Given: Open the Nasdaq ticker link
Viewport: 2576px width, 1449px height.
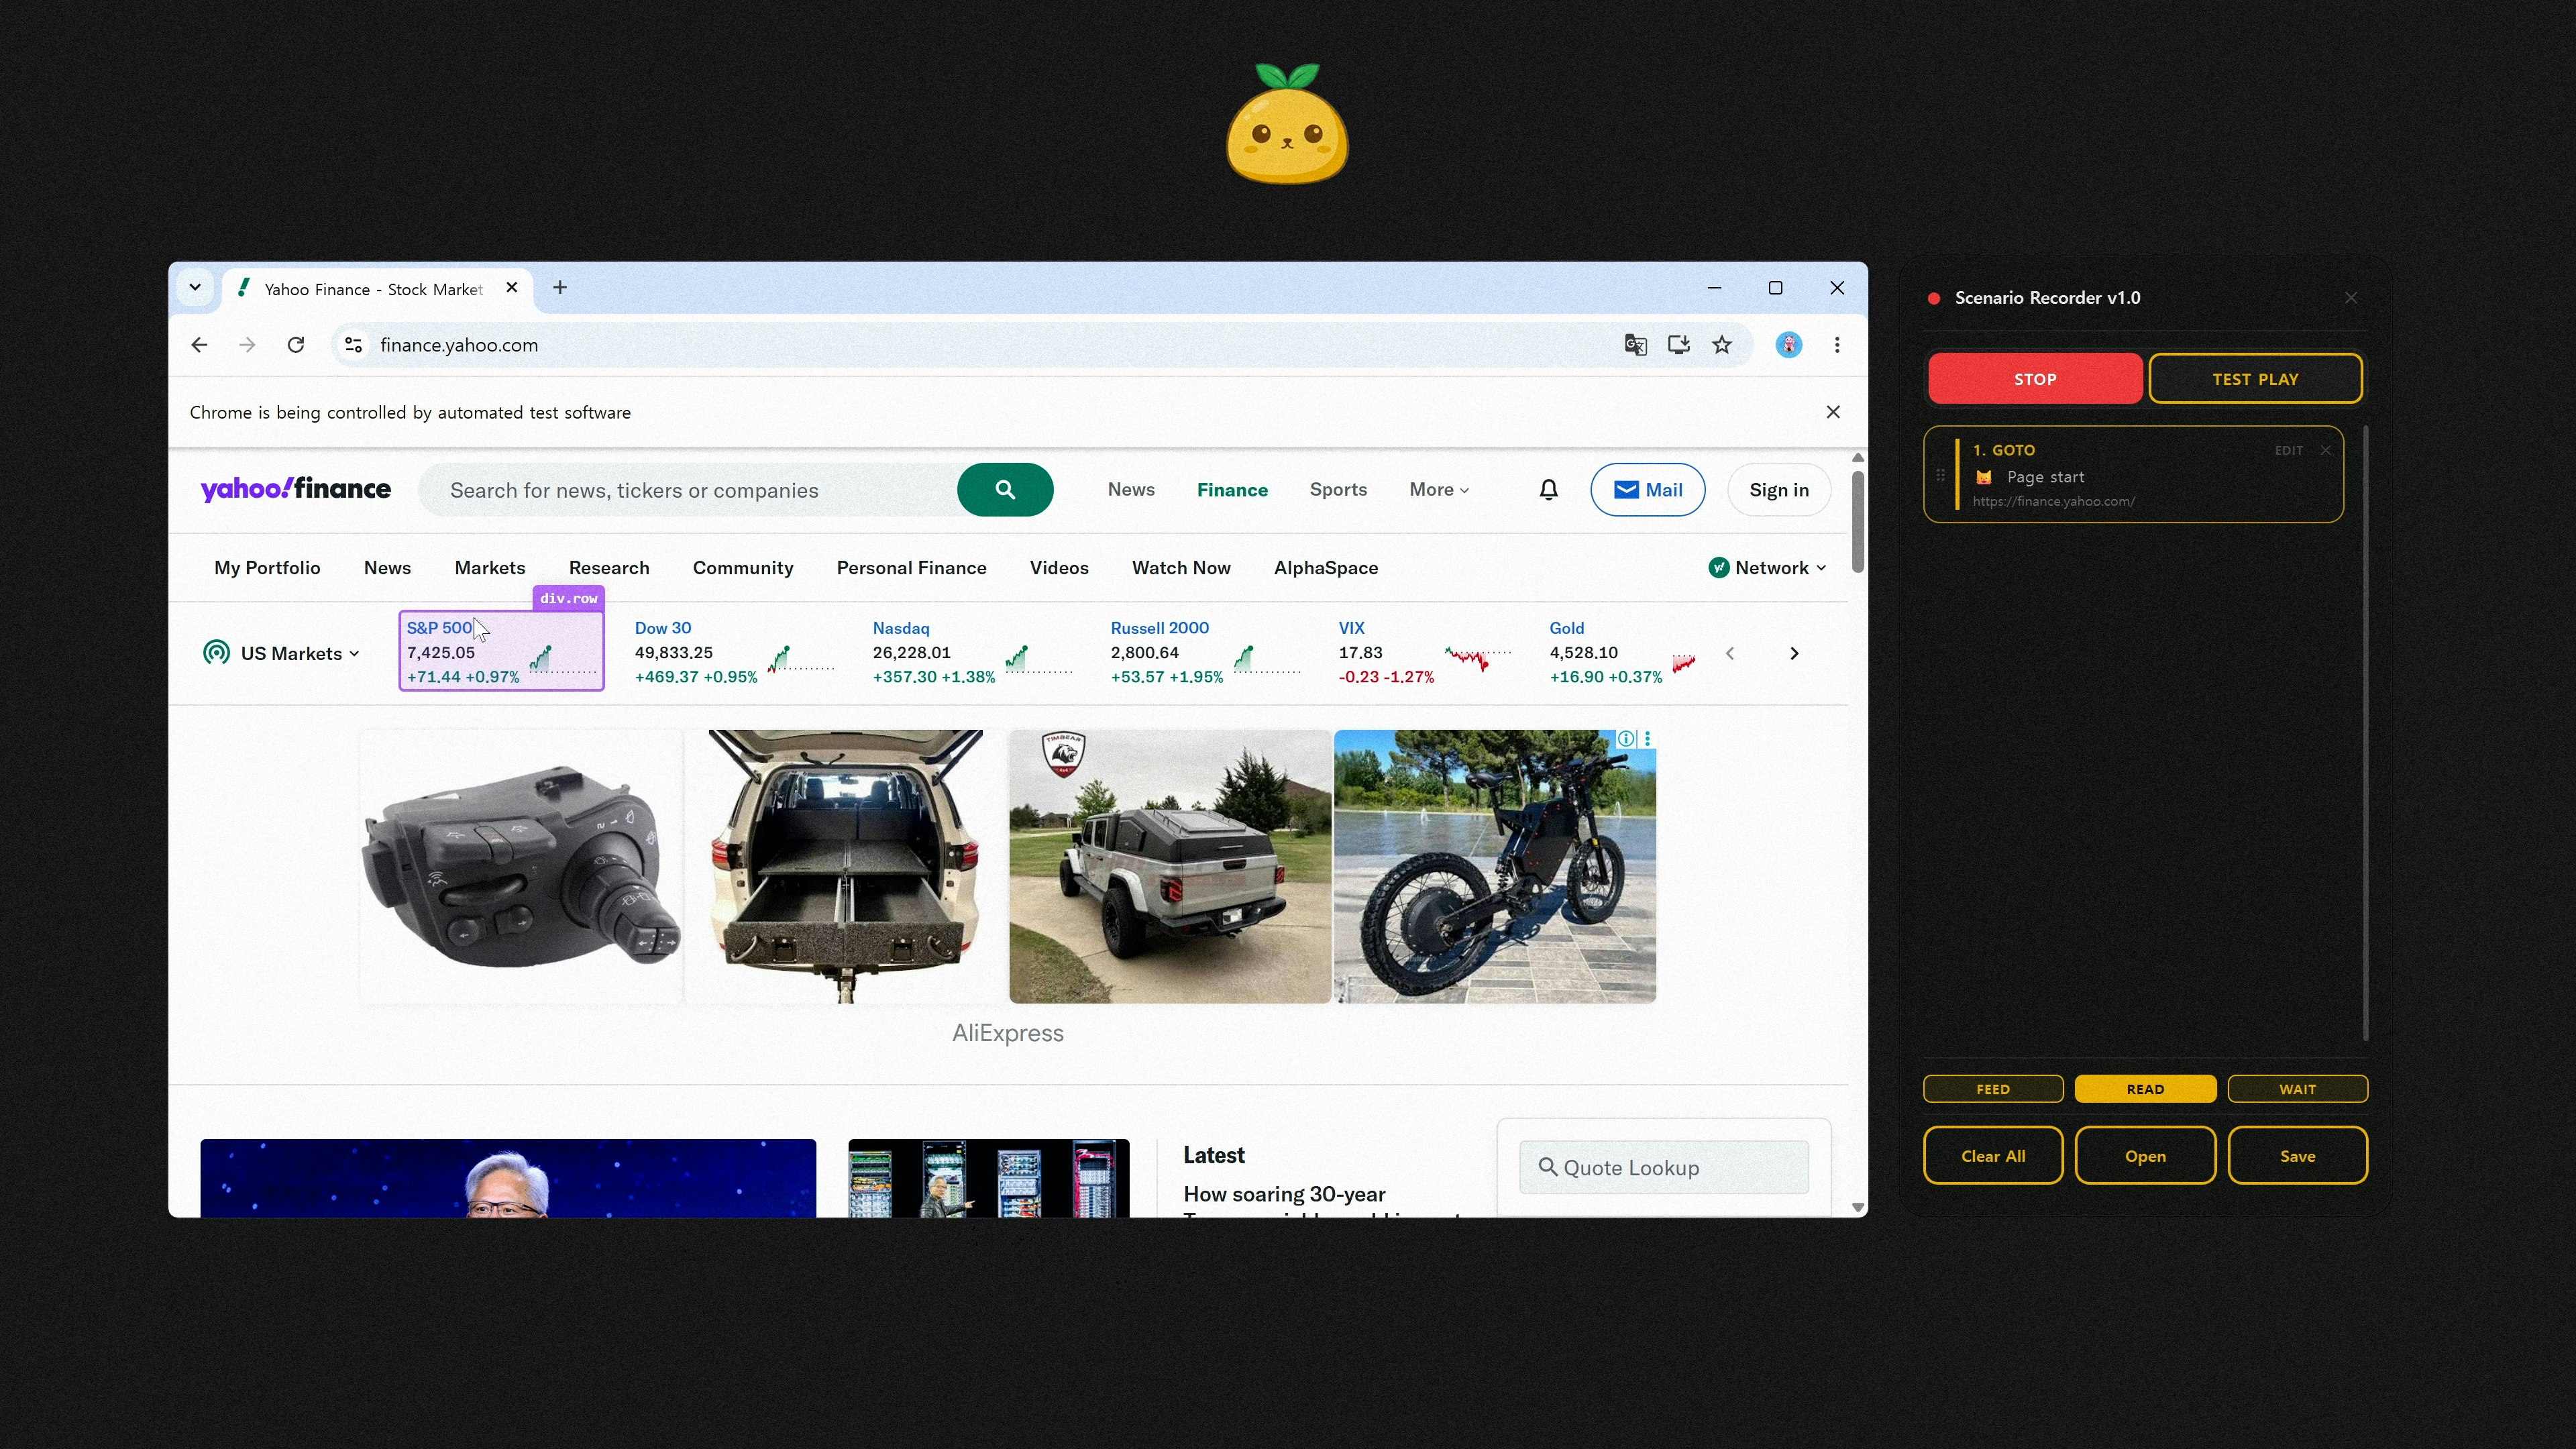Looking at the screenshot, I should 900,628.
